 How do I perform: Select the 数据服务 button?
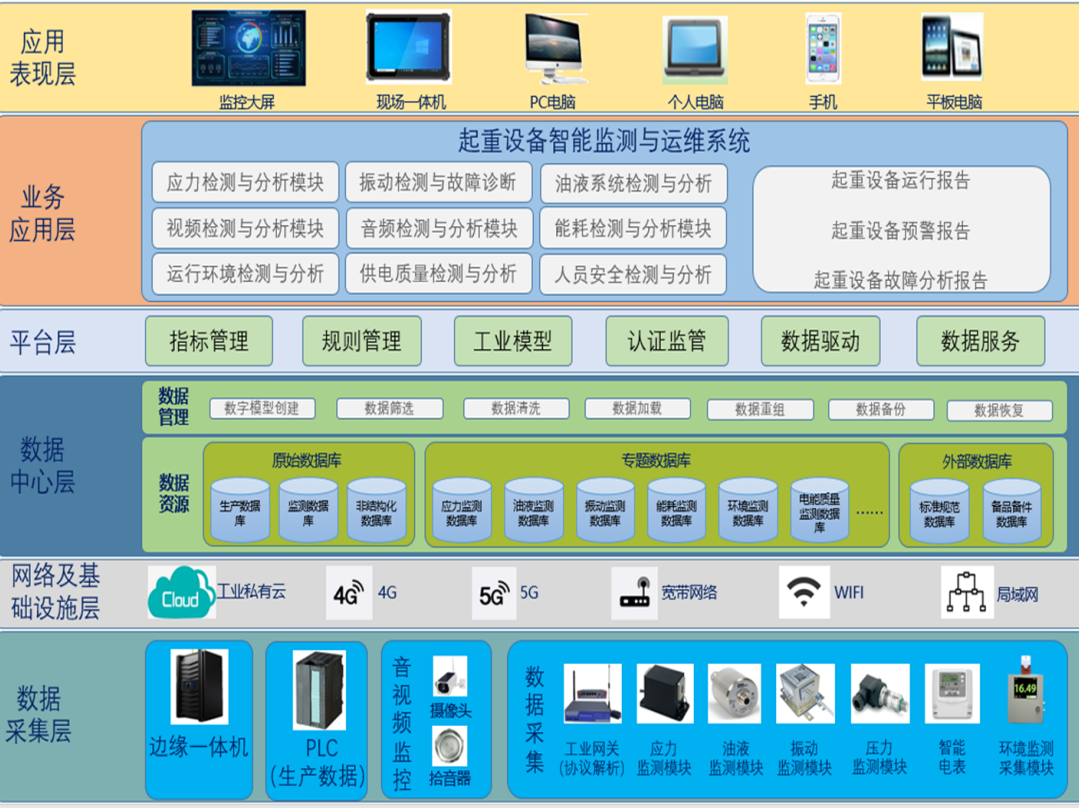[980, 342]
